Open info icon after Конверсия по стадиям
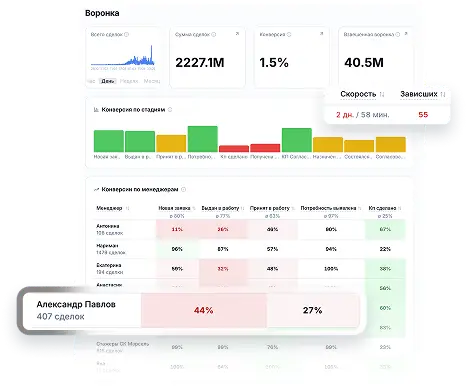468x389 pixels. (170, 109)
